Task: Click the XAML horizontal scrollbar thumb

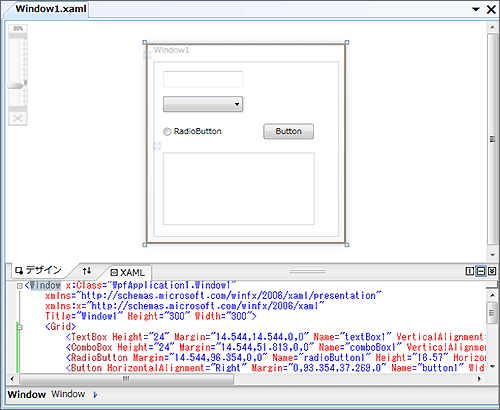Action: tap(127, 379)
